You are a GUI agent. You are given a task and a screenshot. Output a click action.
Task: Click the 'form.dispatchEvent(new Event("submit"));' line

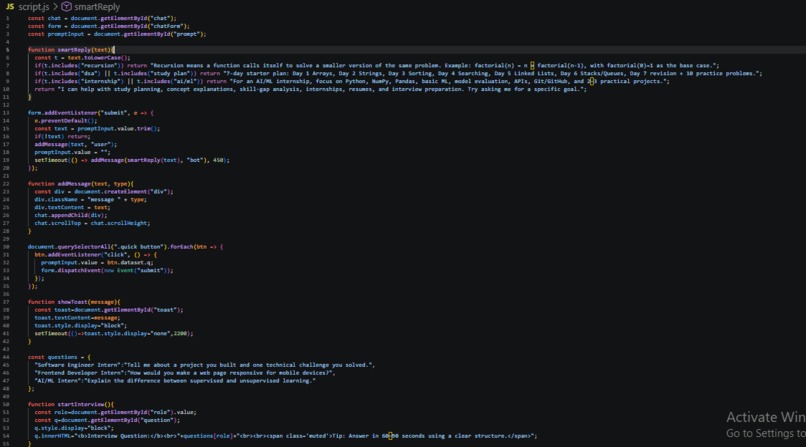point(107,270)
